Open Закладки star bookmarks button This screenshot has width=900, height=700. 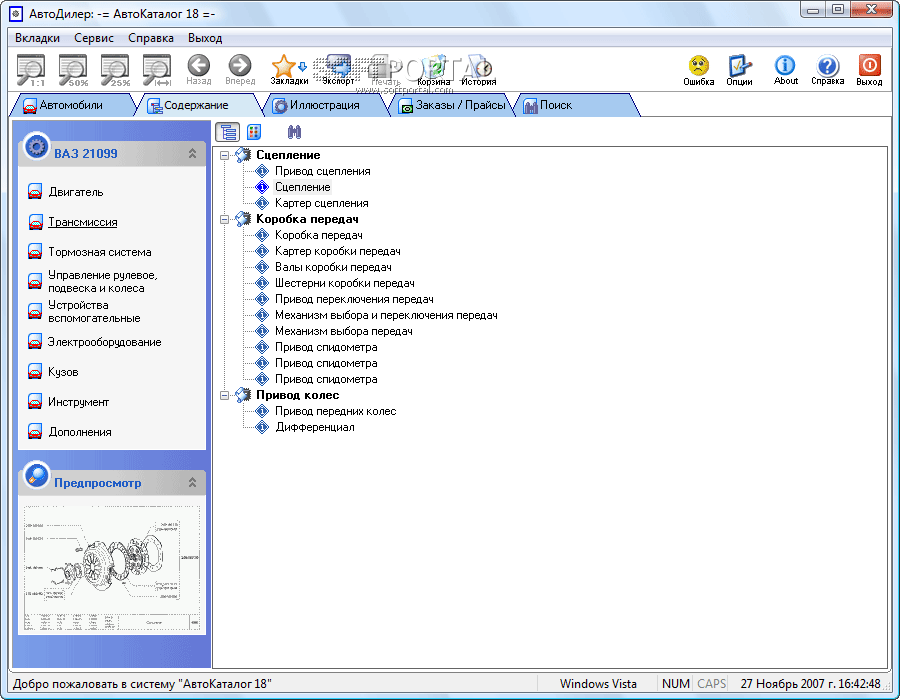coord(289,71)
